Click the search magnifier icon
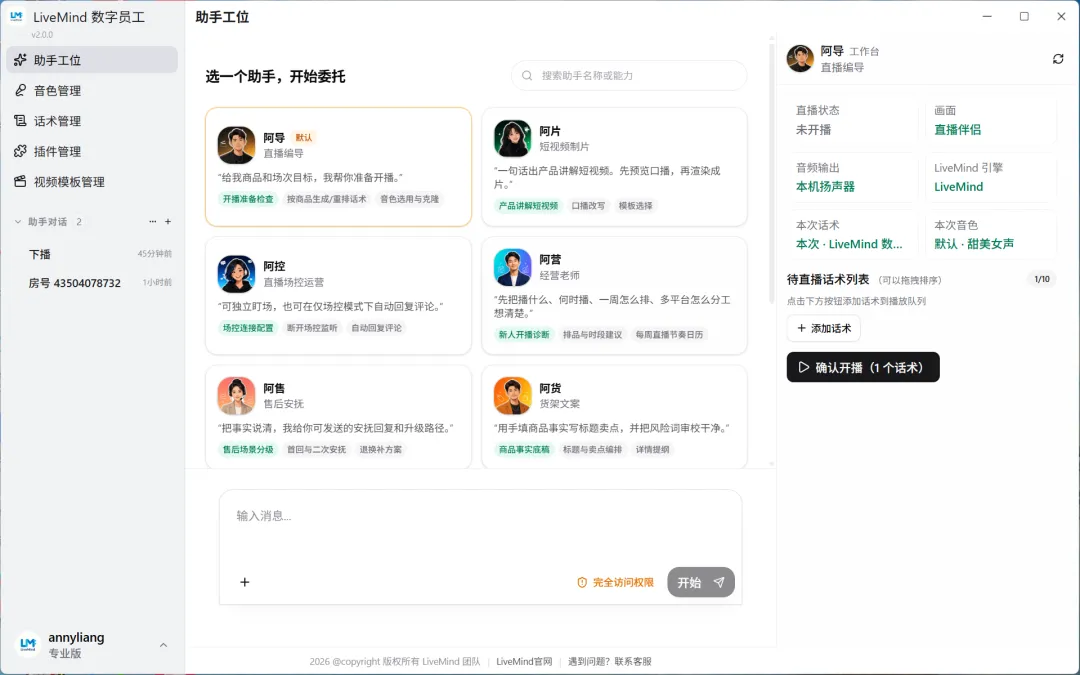The height and width of the screenshot is (675, 1080). 527,75
